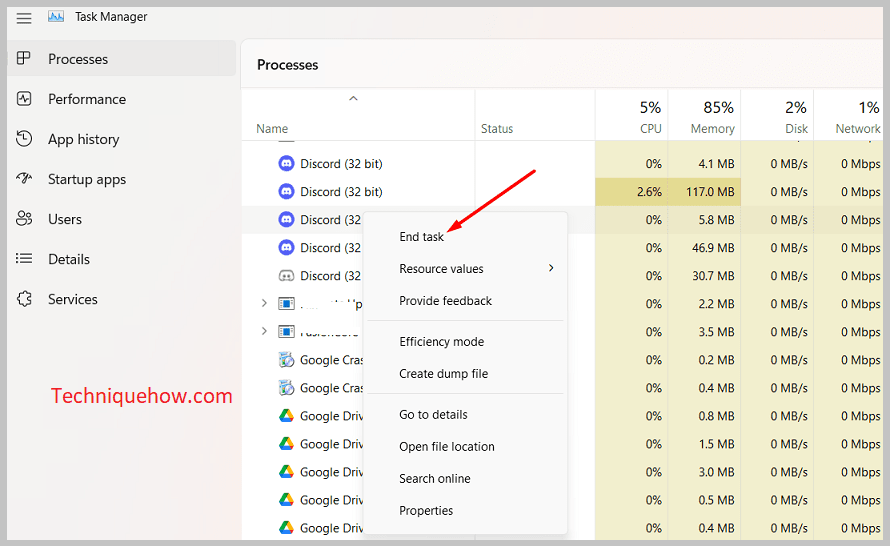The image size is (890, 546).
Task: Expand the process group with 2.2 MB
Action: (x=263, y=303)
